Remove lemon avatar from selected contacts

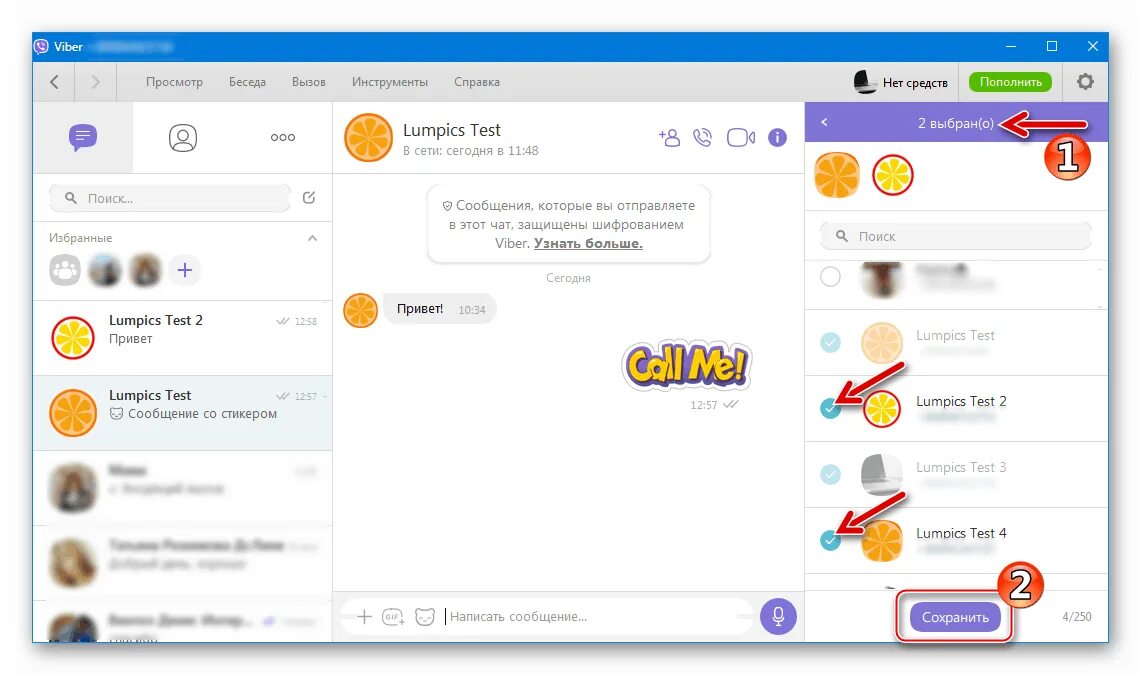pos(893,175)
